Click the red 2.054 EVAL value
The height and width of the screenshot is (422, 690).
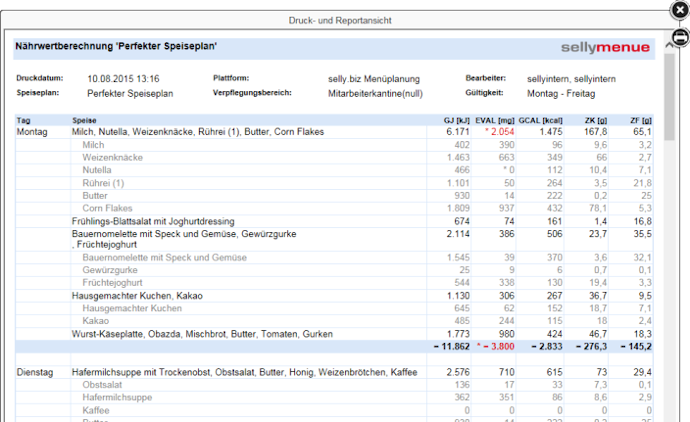pos(499,132)
